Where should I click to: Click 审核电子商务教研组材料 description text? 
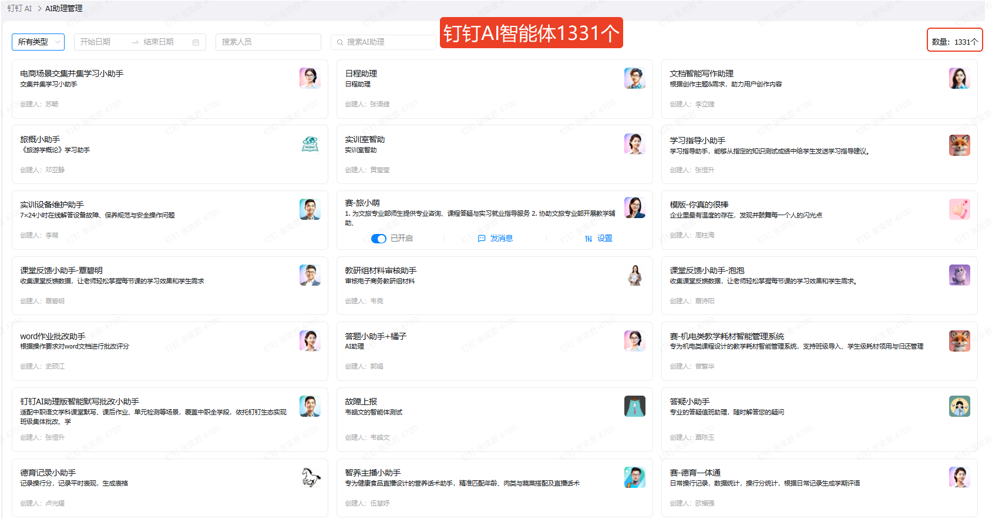point(380,281)
